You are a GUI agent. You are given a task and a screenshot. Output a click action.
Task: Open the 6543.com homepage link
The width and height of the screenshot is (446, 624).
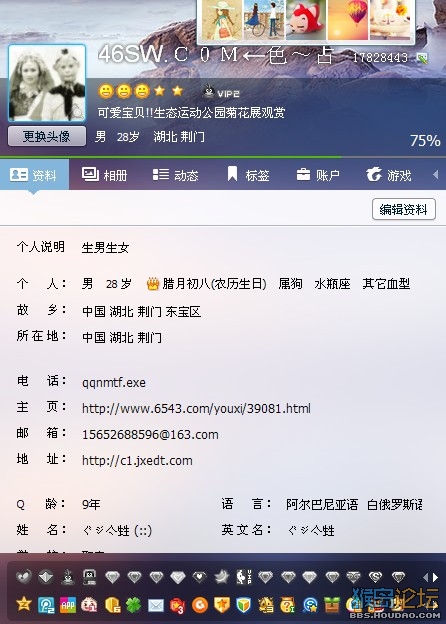pos(196,408)
